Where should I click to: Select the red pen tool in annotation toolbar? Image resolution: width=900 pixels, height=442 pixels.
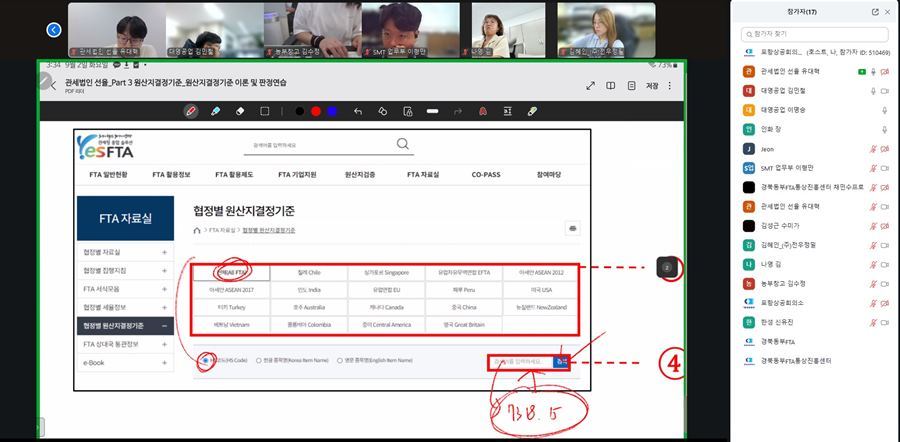coord(190,111)
